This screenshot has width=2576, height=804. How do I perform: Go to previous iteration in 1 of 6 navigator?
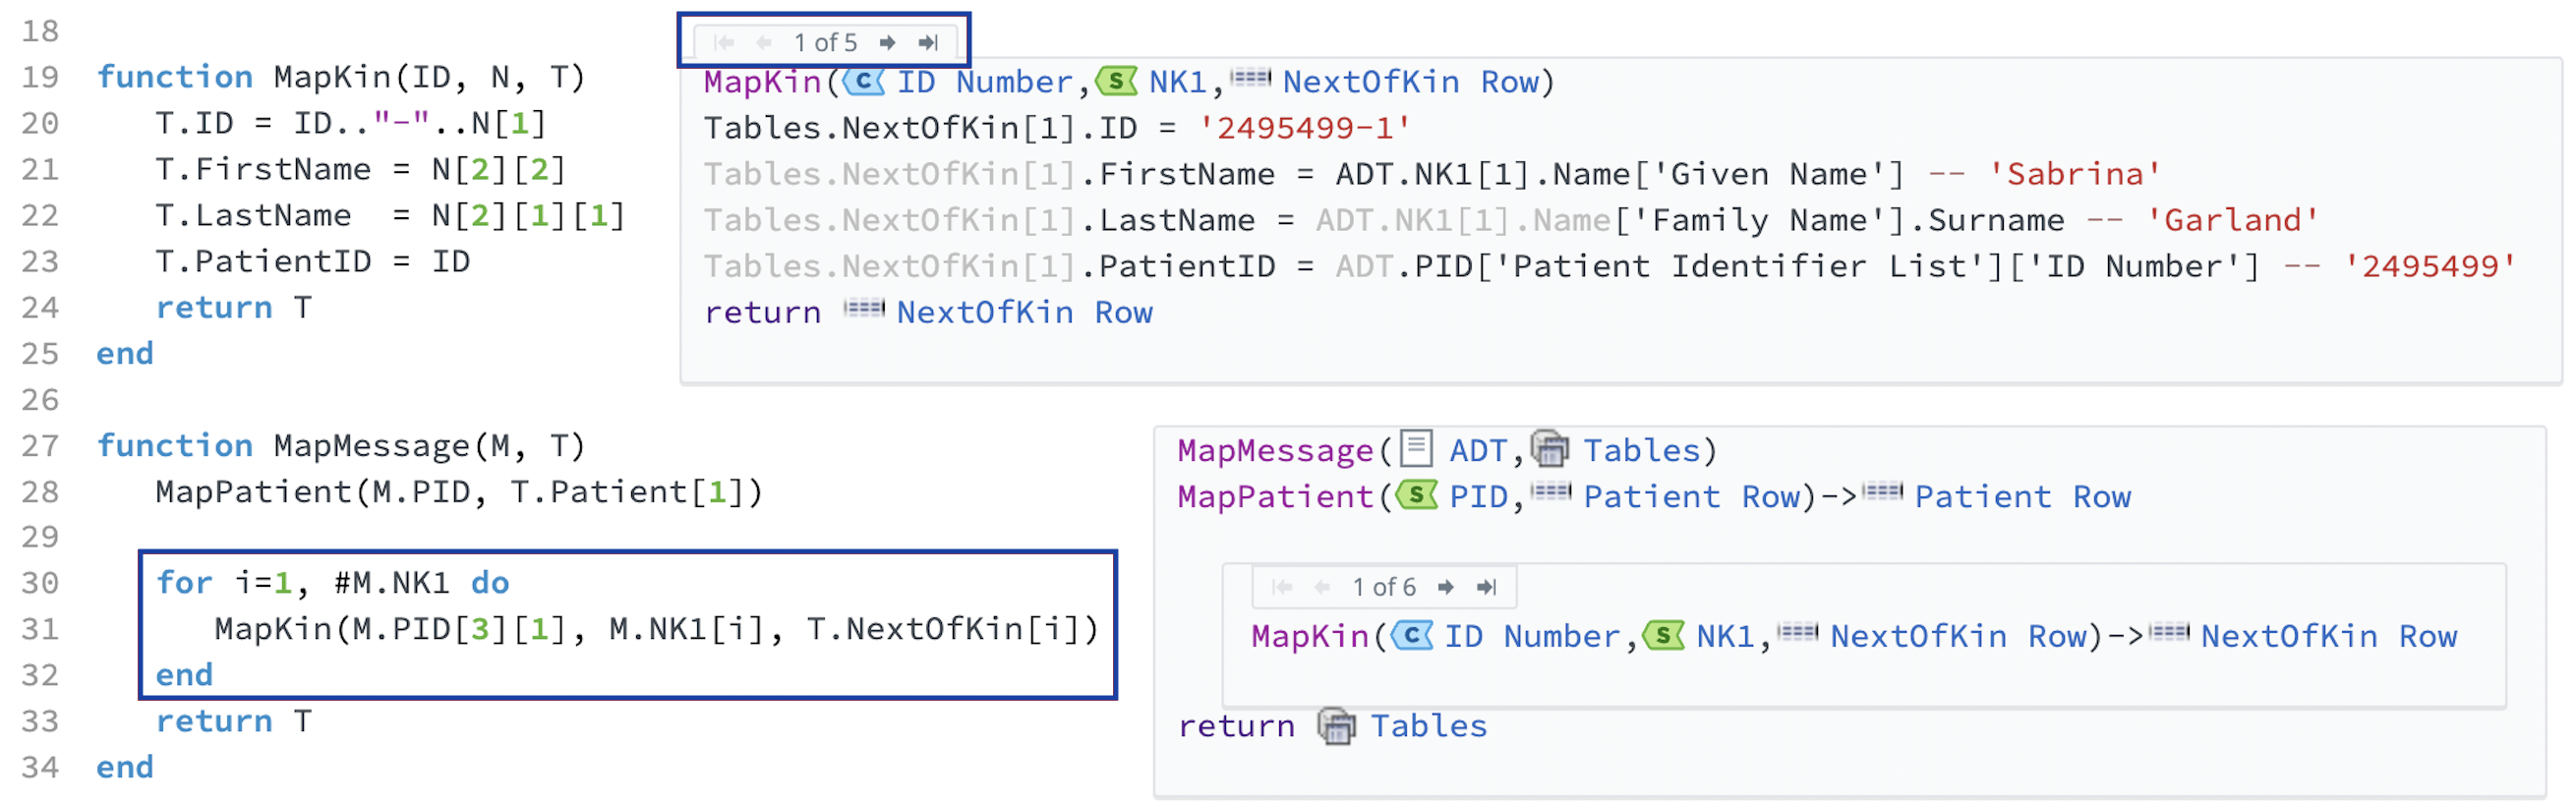1322,587
